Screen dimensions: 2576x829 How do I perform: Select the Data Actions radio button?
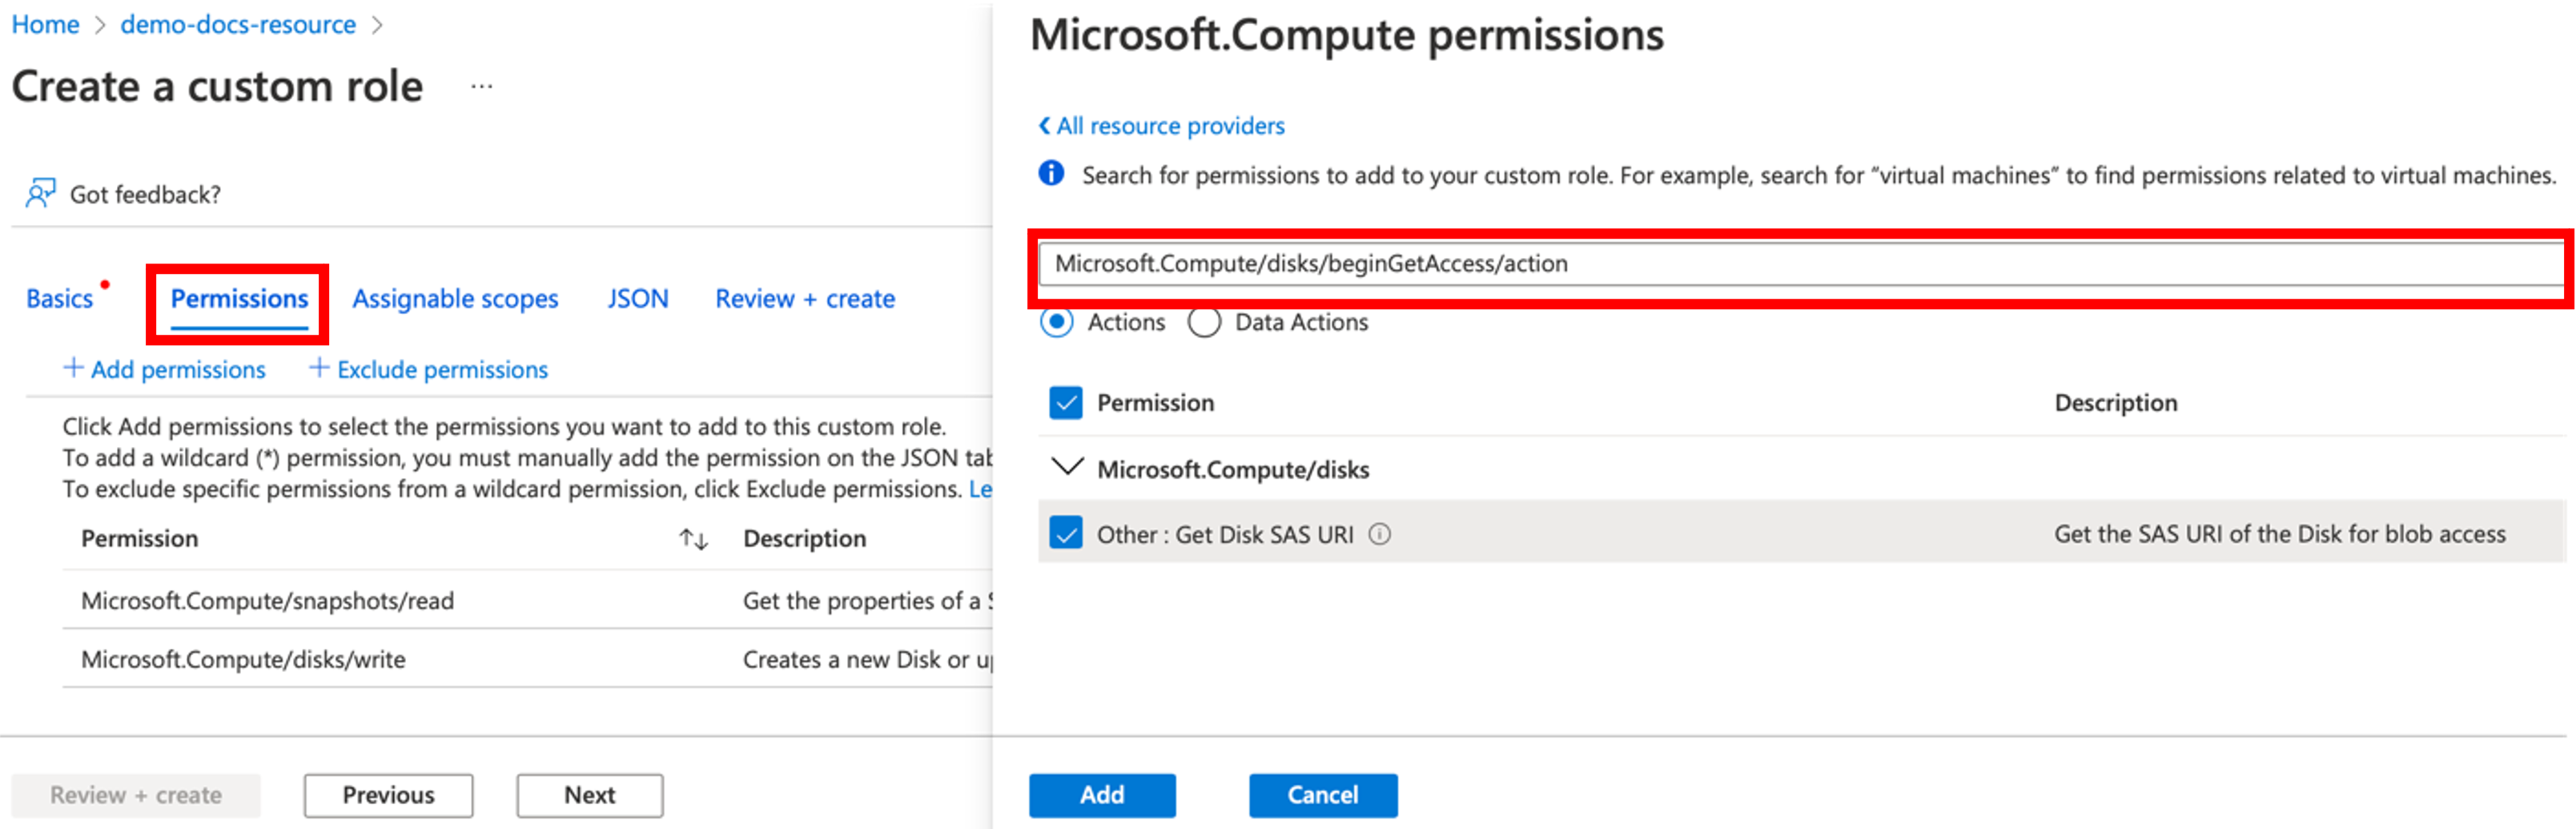(x=1204, y=322)
